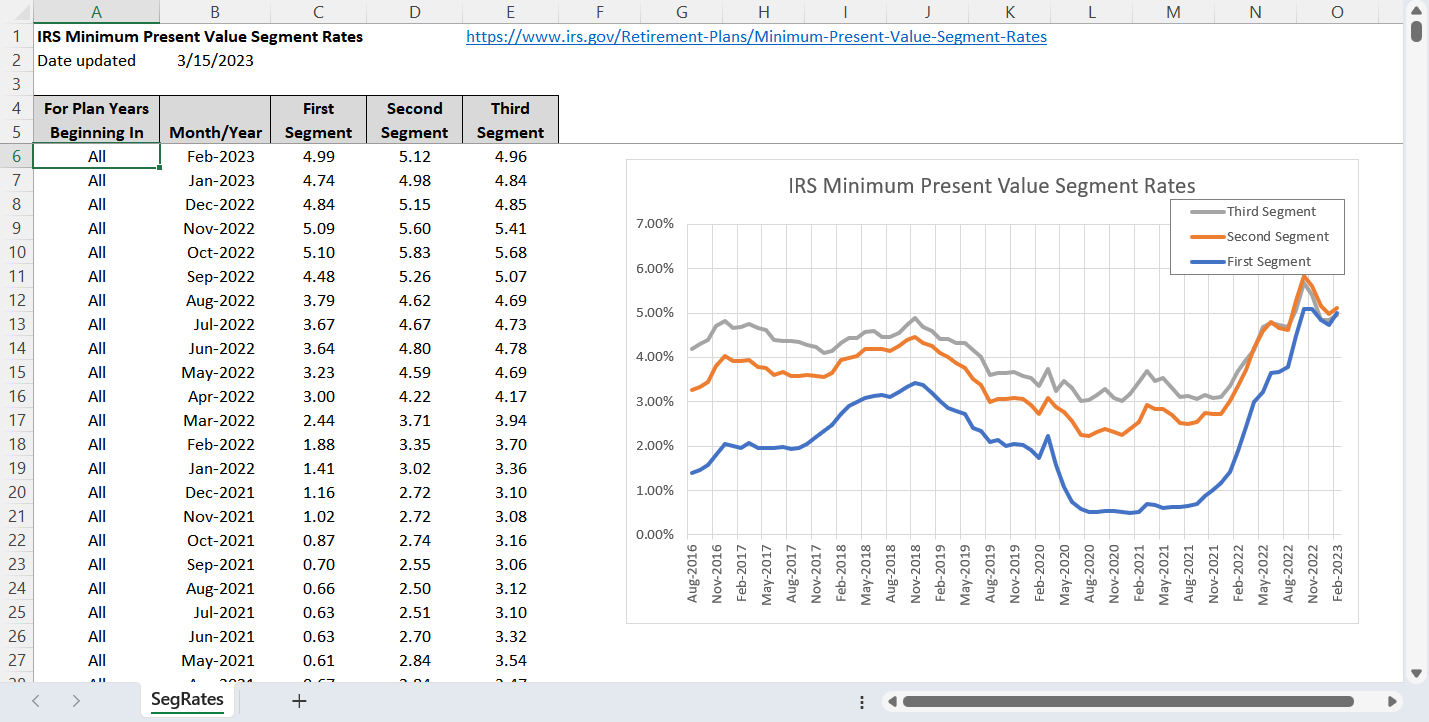This screenshot has height=722, width=1429.
Task: Select the cell with value 1.88
Action: [318, 445]
